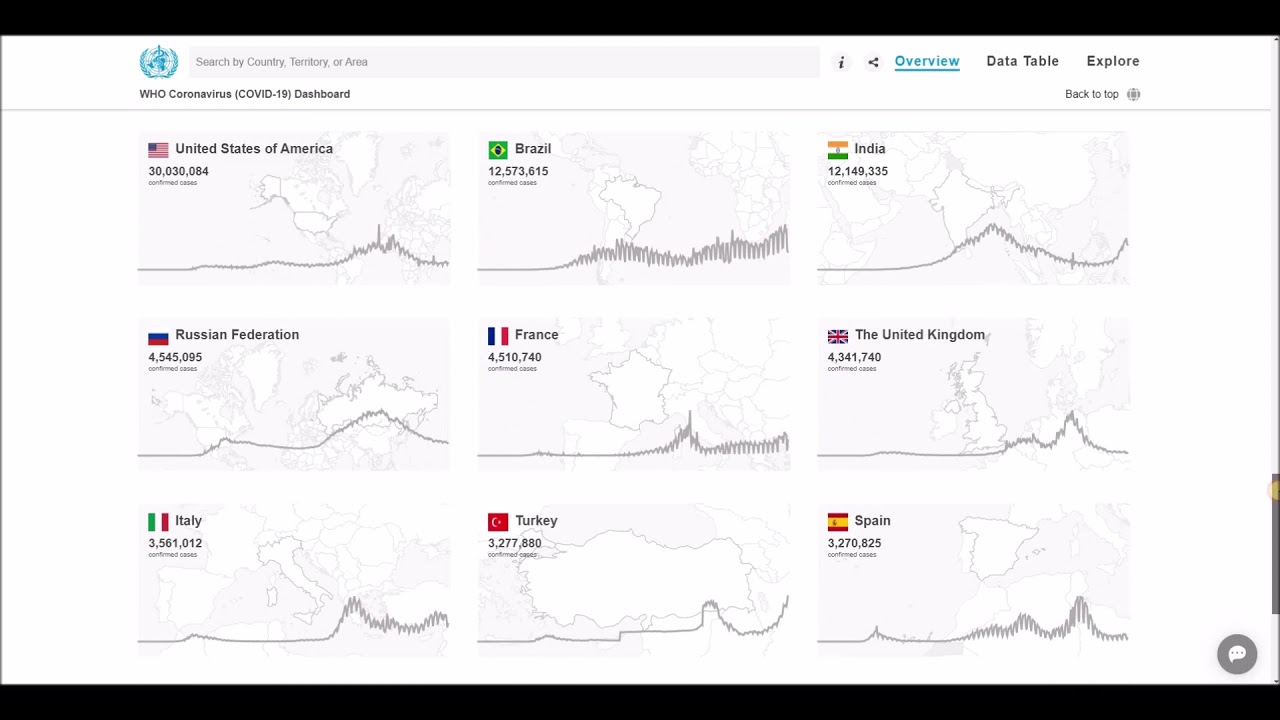Image resolution: width=1280 pixels, height=720 pixels.
Task: Click the Italy case trend chart
Action: coord(294,620)
